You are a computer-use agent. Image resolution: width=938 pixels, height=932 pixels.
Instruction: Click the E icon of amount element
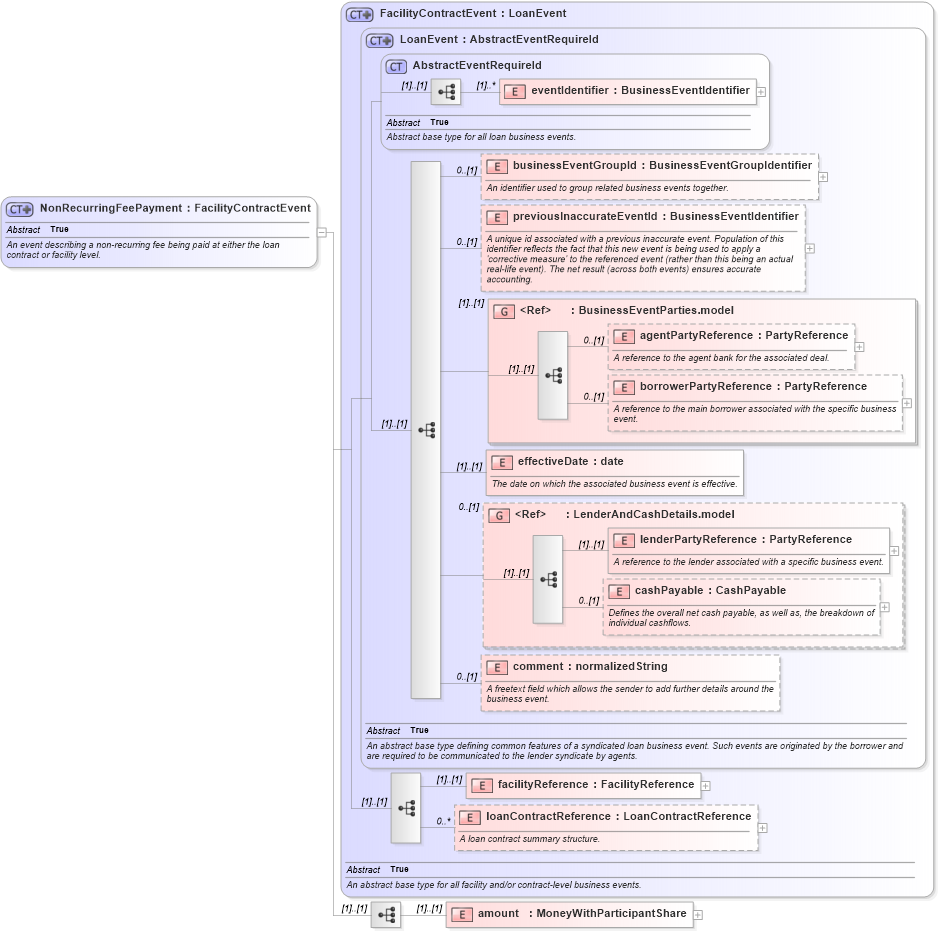click(461, 914)
